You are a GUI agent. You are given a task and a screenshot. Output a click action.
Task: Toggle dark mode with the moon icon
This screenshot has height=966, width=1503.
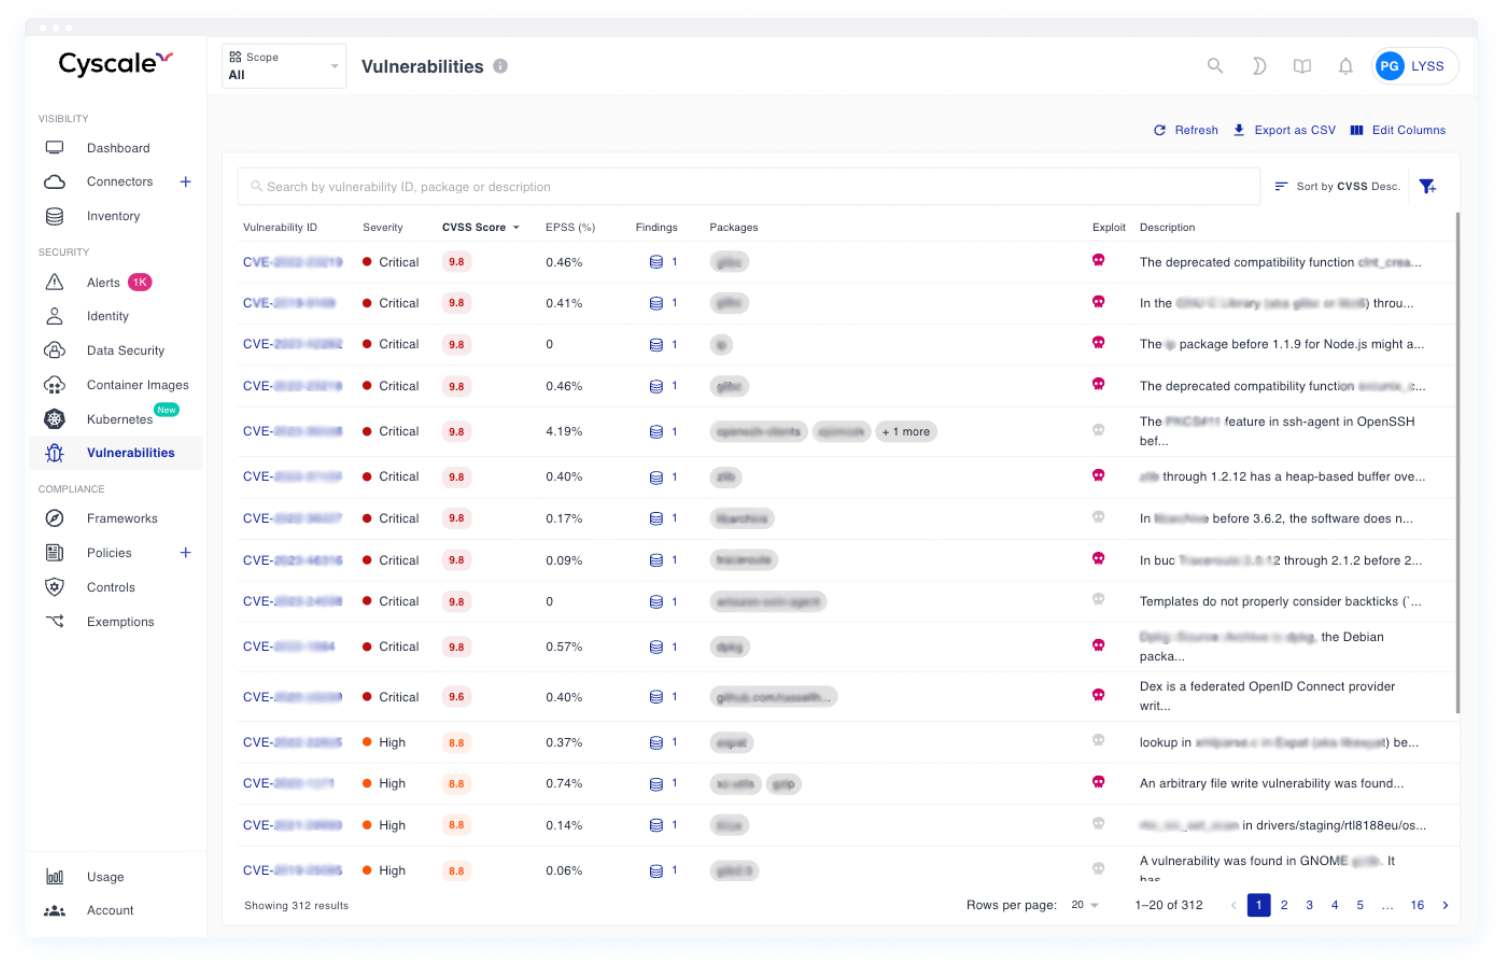[1258, 66]
